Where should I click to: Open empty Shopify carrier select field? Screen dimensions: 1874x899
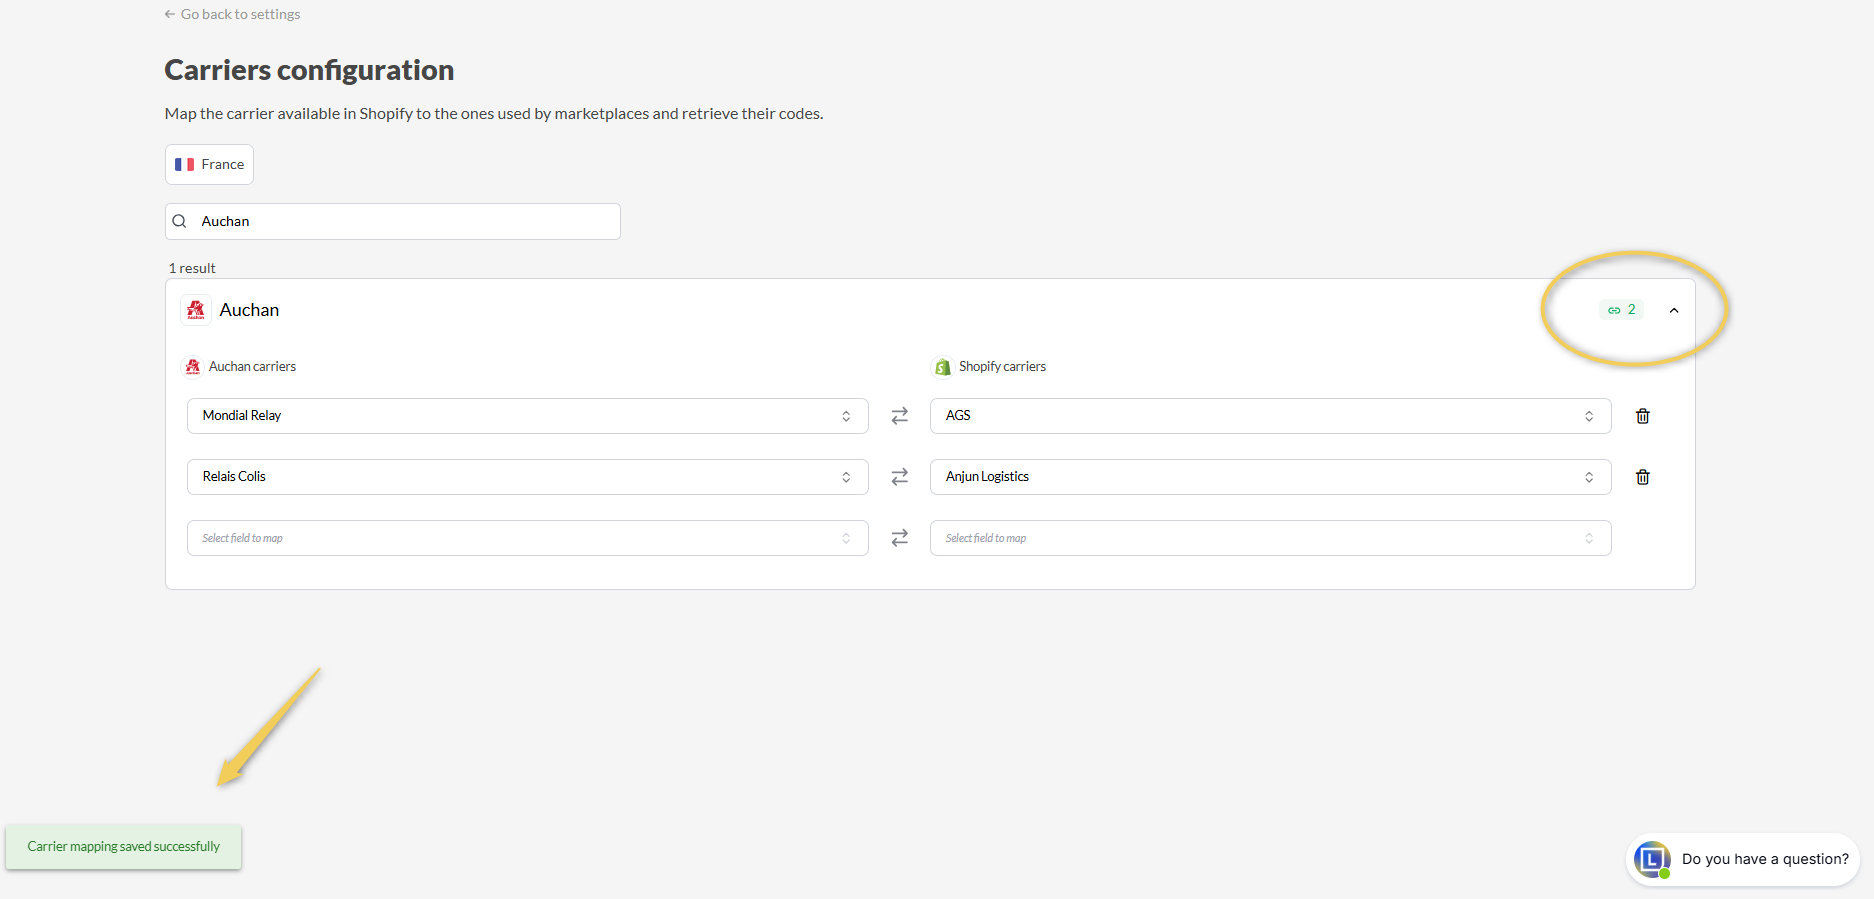tap(1270, 538)
